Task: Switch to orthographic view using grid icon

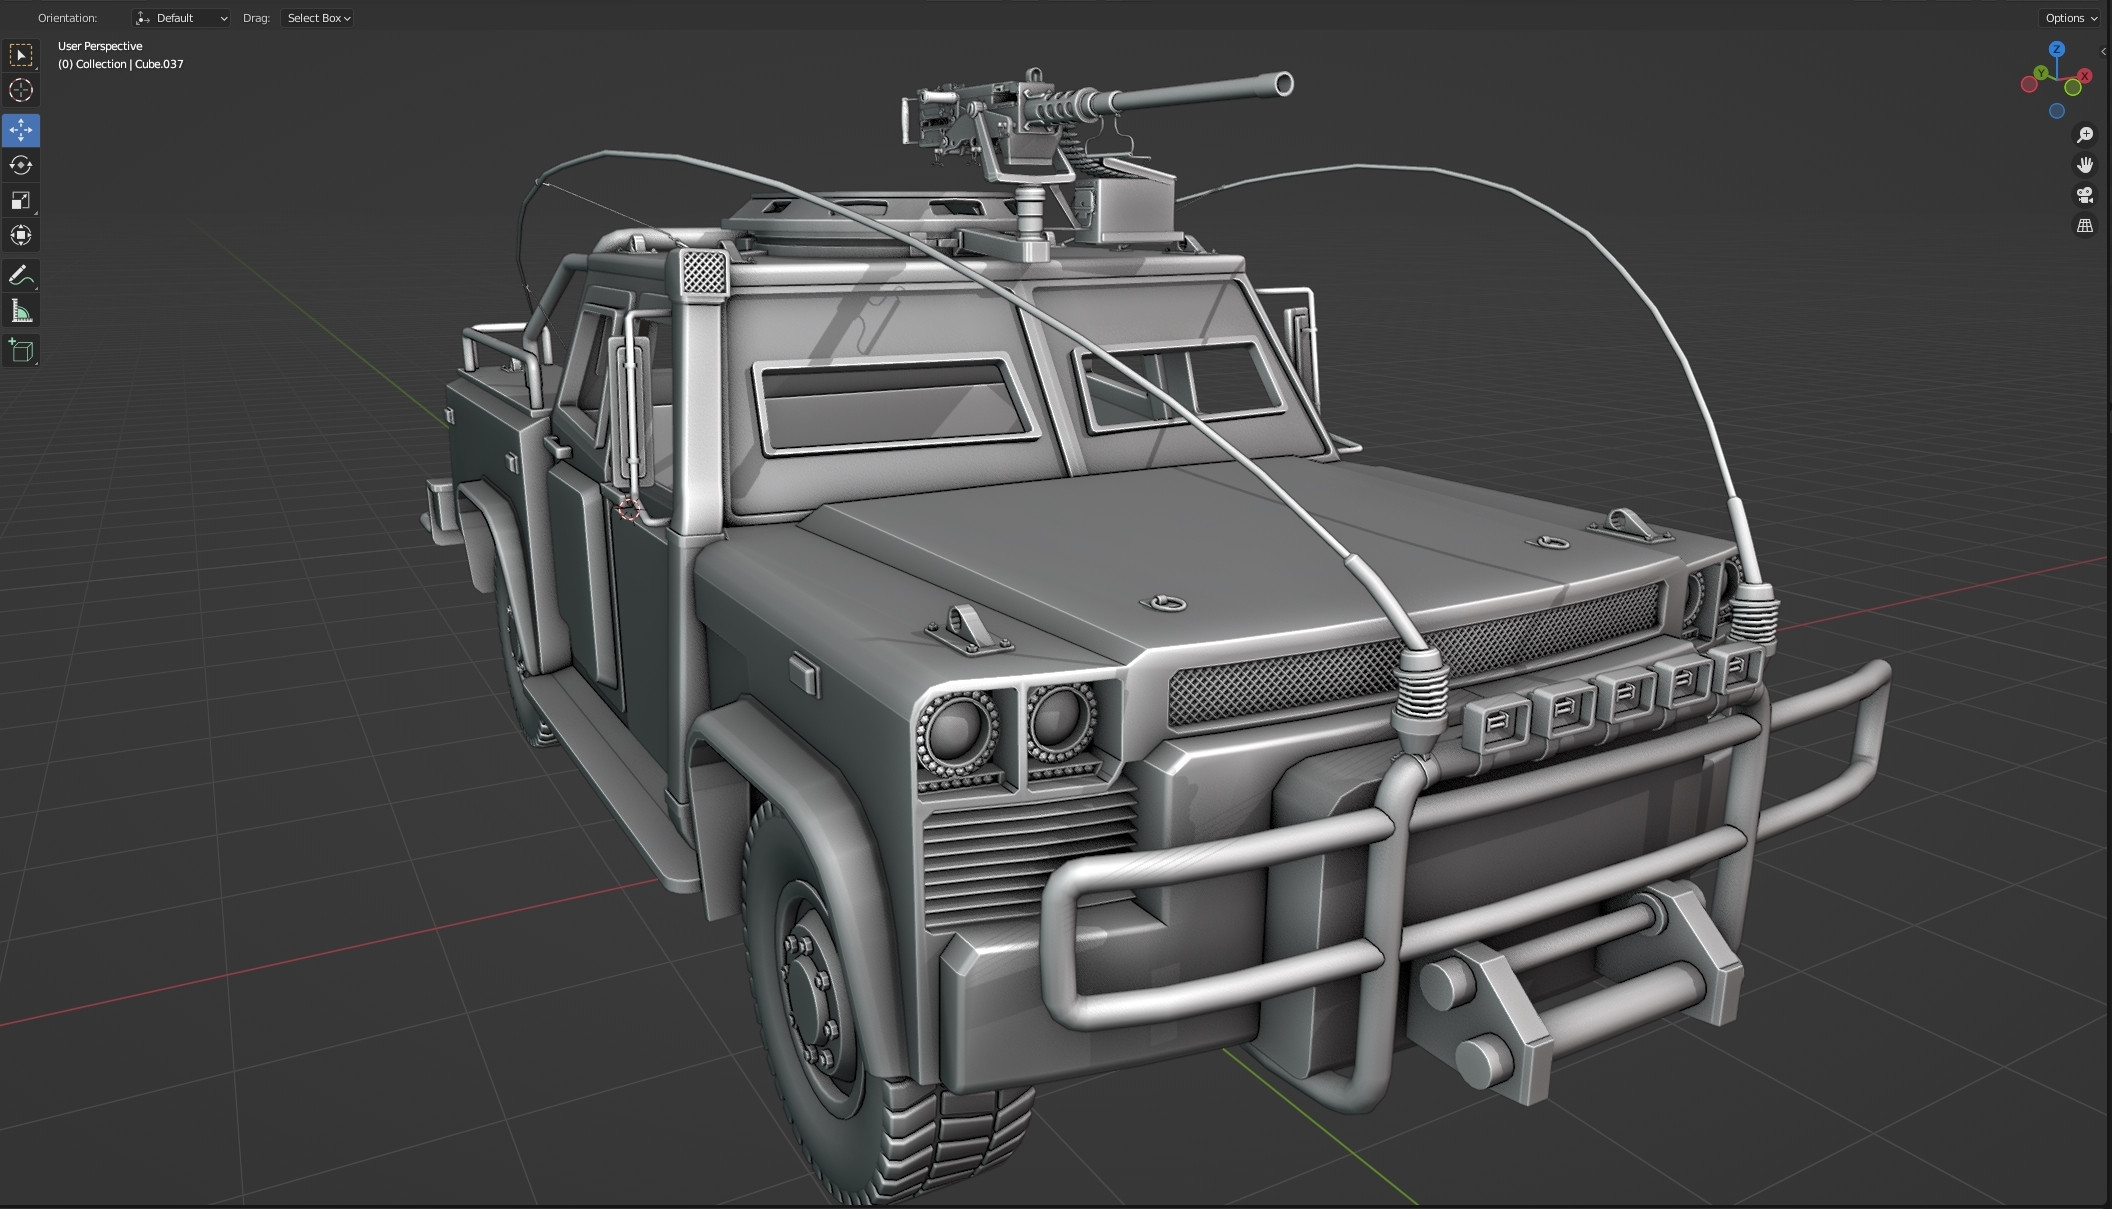Action: pyautogui.click(x=2086, y=225)
